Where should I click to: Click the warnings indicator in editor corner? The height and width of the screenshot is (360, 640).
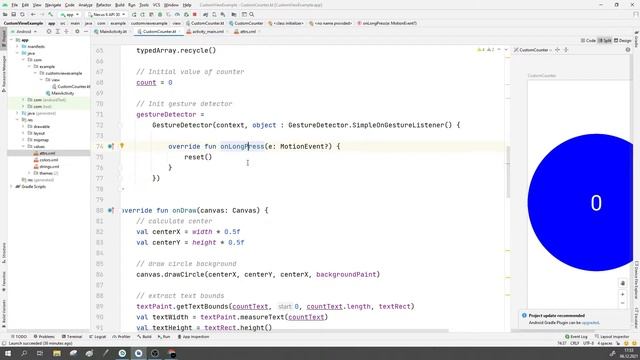tap(486, 50)
